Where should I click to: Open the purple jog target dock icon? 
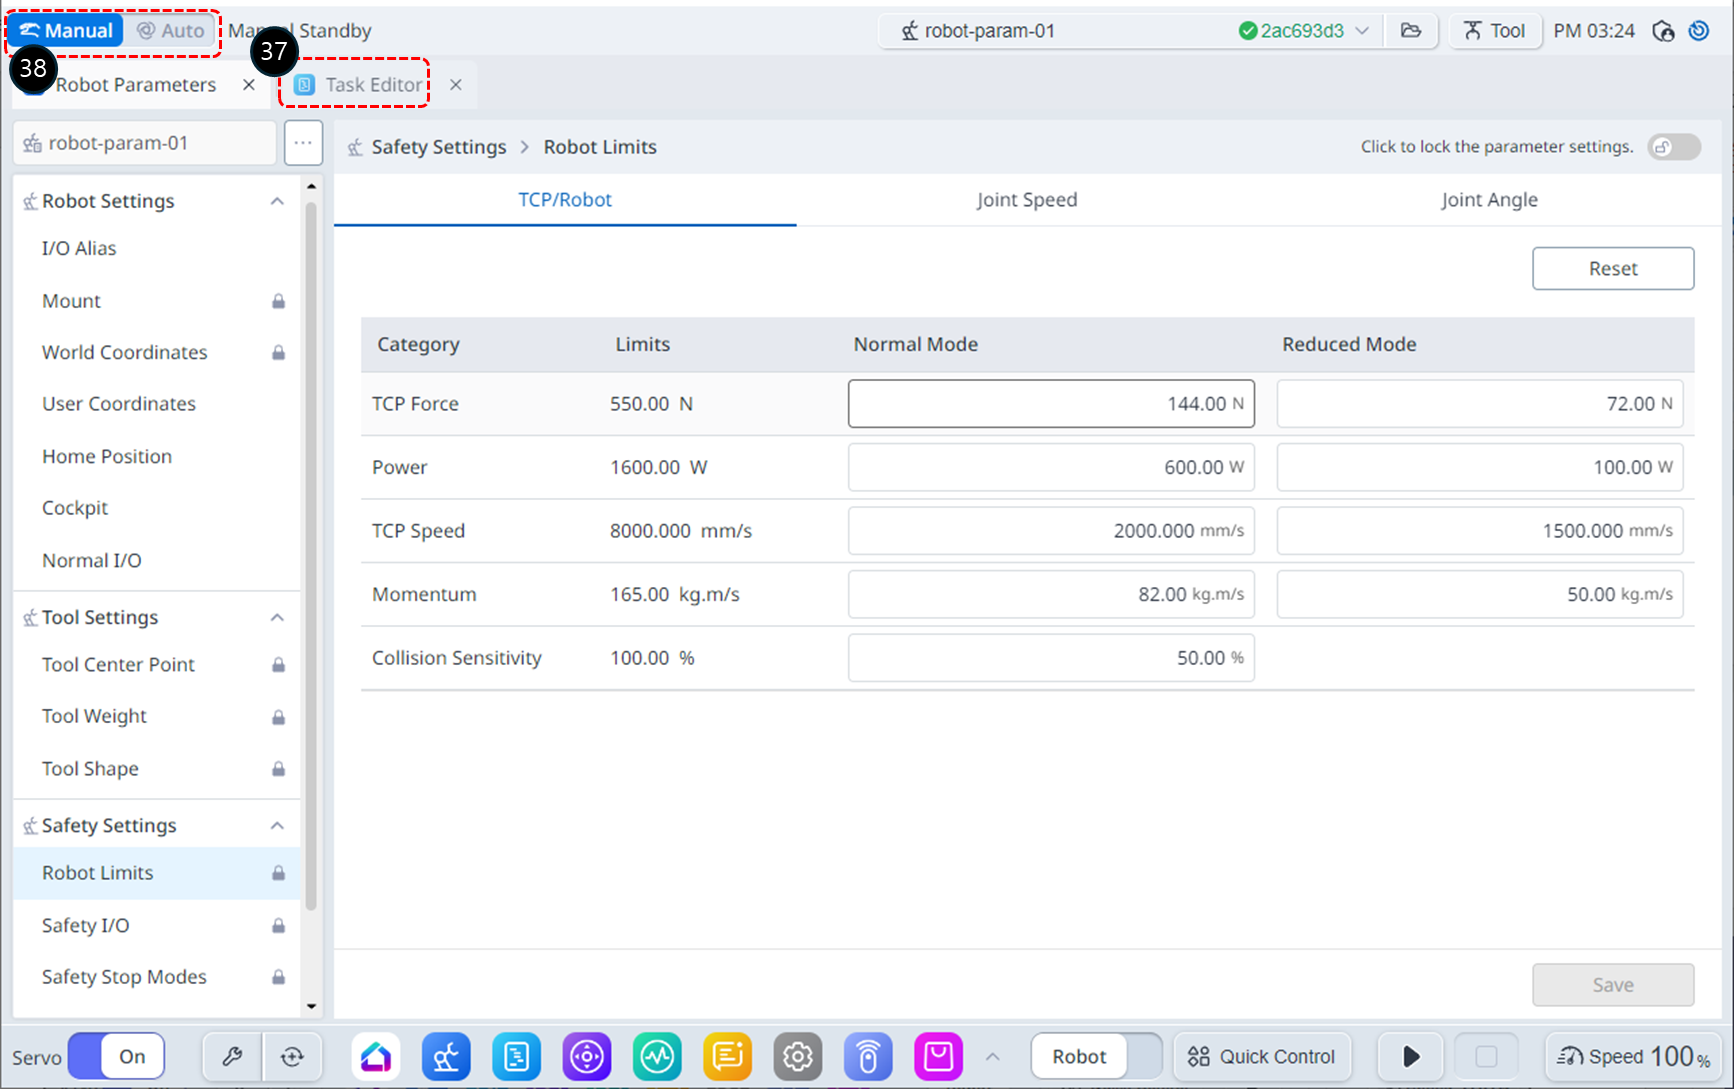pyautogui.click(x=587, y=1056)
